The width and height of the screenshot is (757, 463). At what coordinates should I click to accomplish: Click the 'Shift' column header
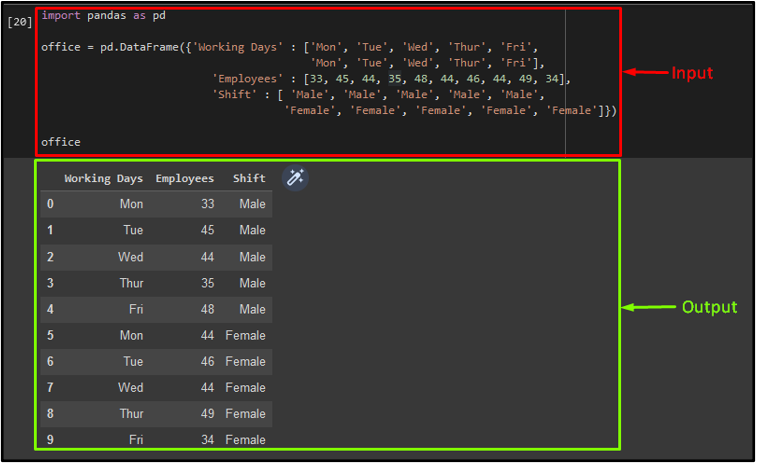(x=249, y=179)
